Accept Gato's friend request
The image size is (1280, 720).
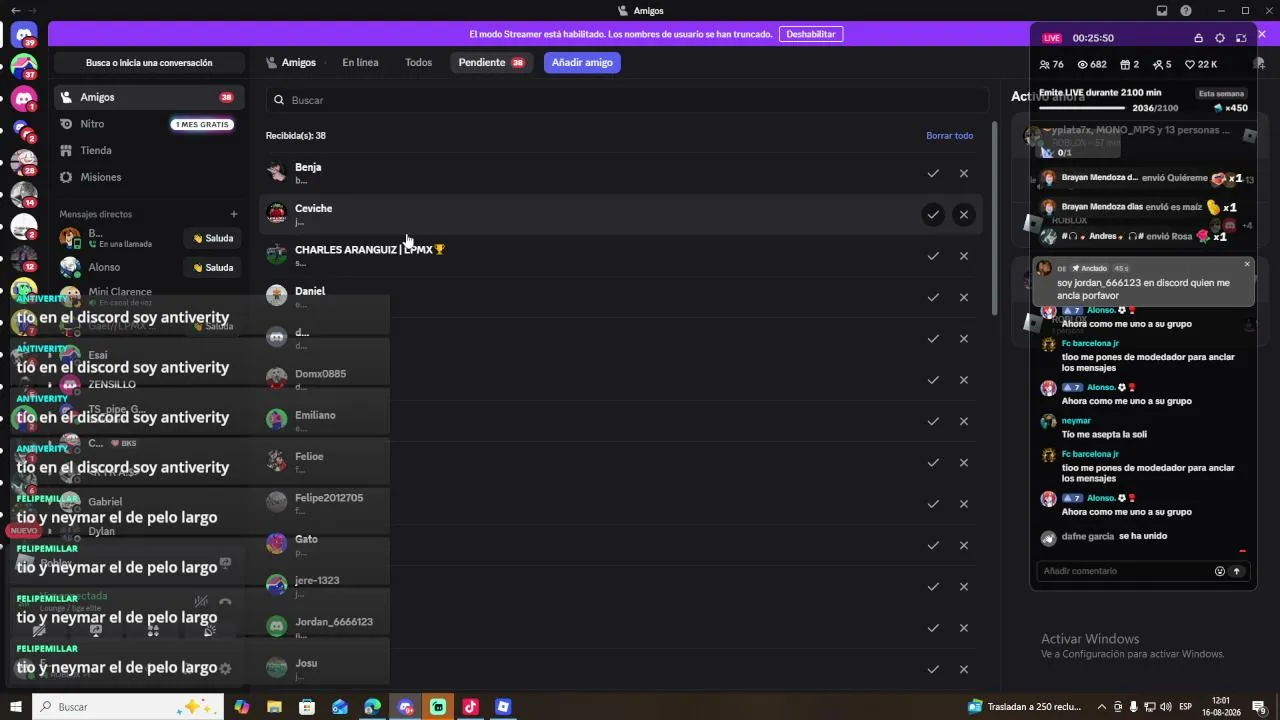(x=933, y=546)
